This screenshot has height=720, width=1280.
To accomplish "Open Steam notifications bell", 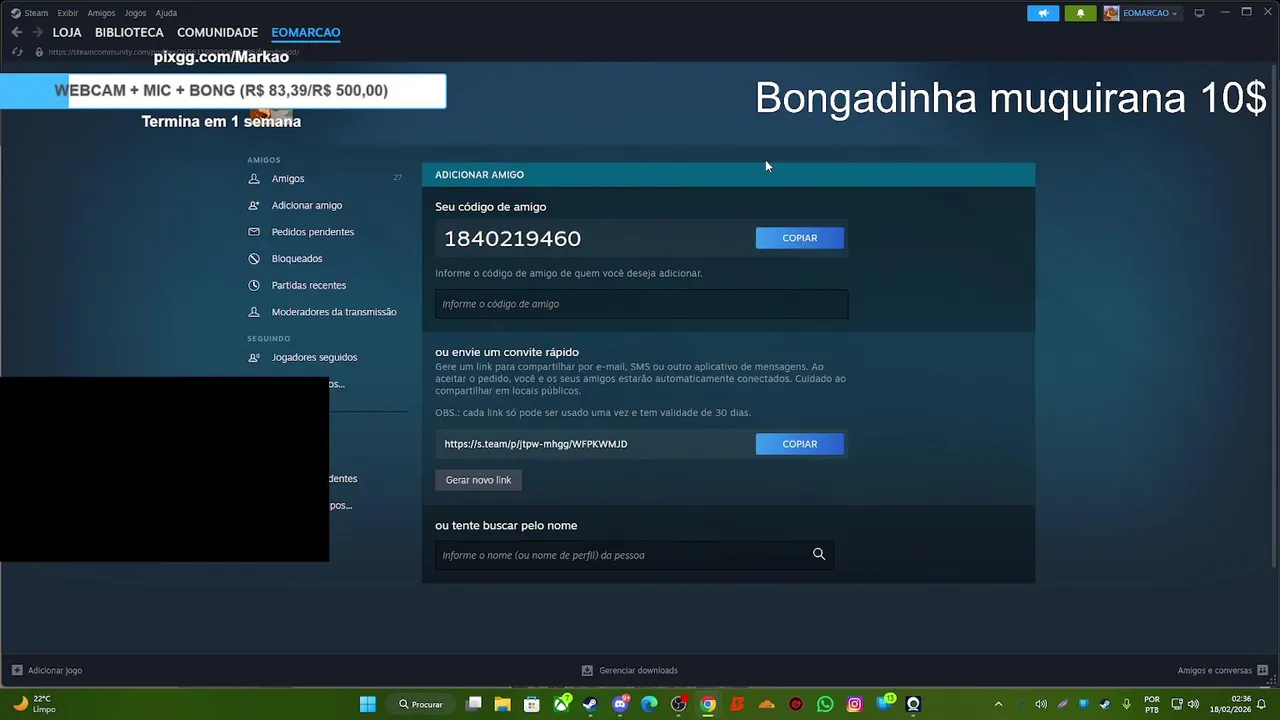I will (x=1080, y=13).
